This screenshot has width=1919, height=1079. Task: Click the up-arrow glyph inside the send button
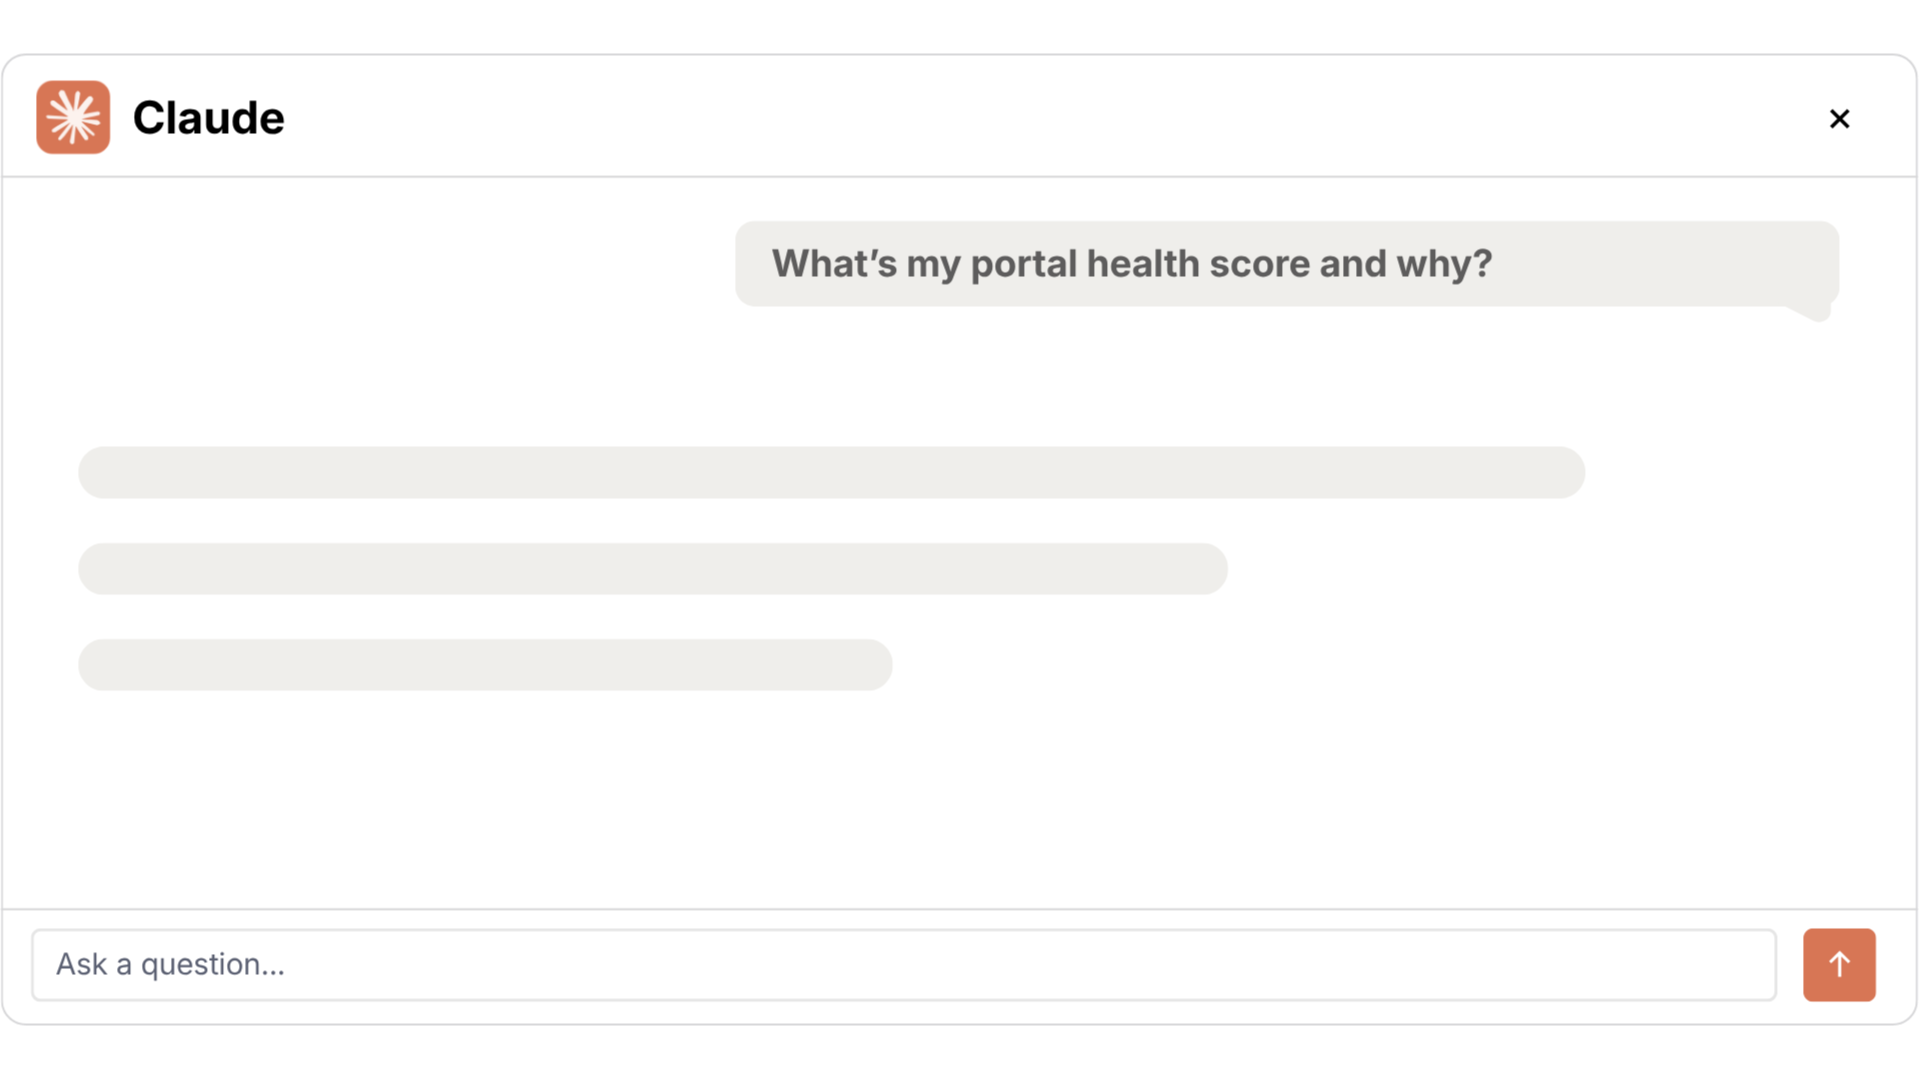(1839, 965)
